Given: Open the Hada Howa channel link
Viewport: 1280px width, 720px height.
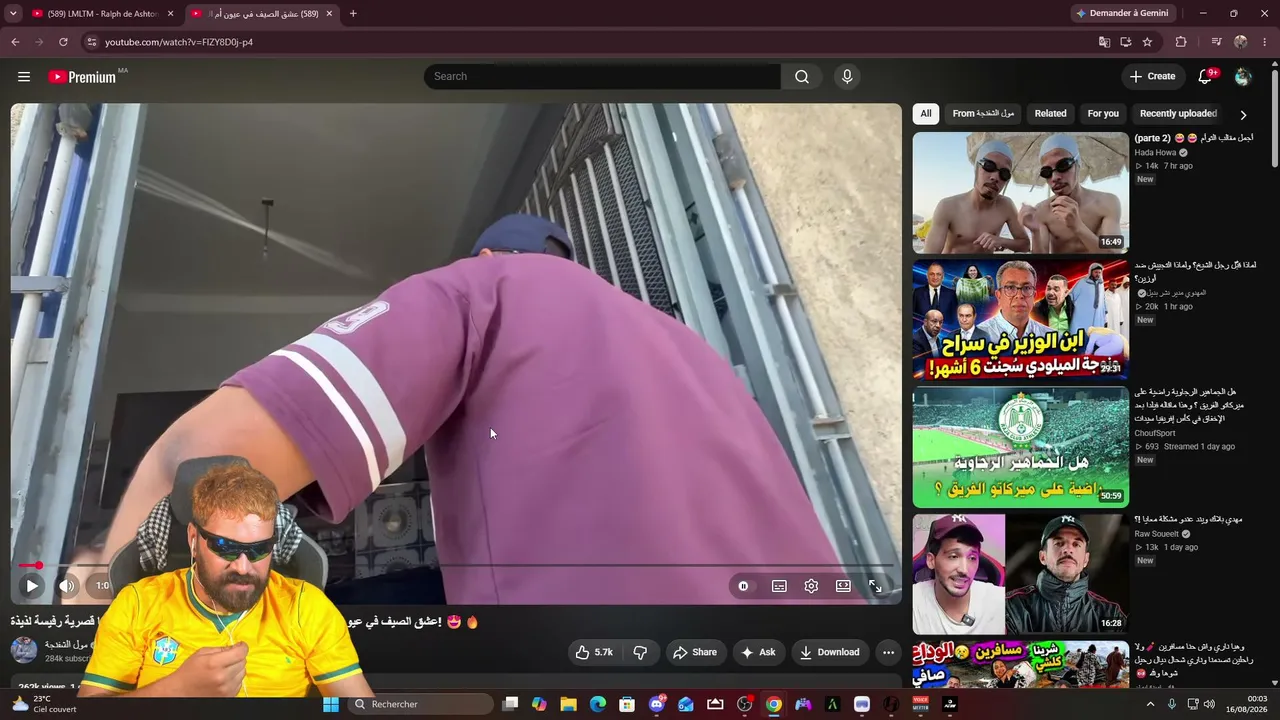Looking at the screenshot, I should (x=1155, y=153).
